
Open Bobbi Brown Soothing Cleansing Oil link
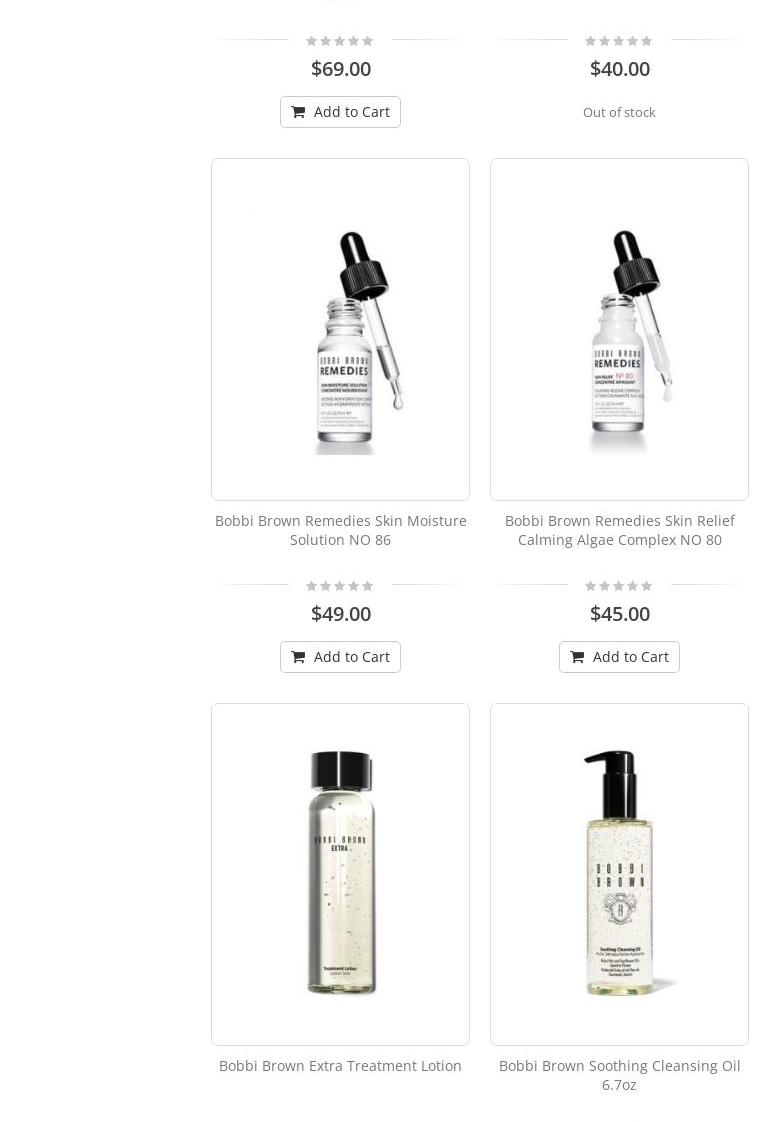[x=619, y=1075]
